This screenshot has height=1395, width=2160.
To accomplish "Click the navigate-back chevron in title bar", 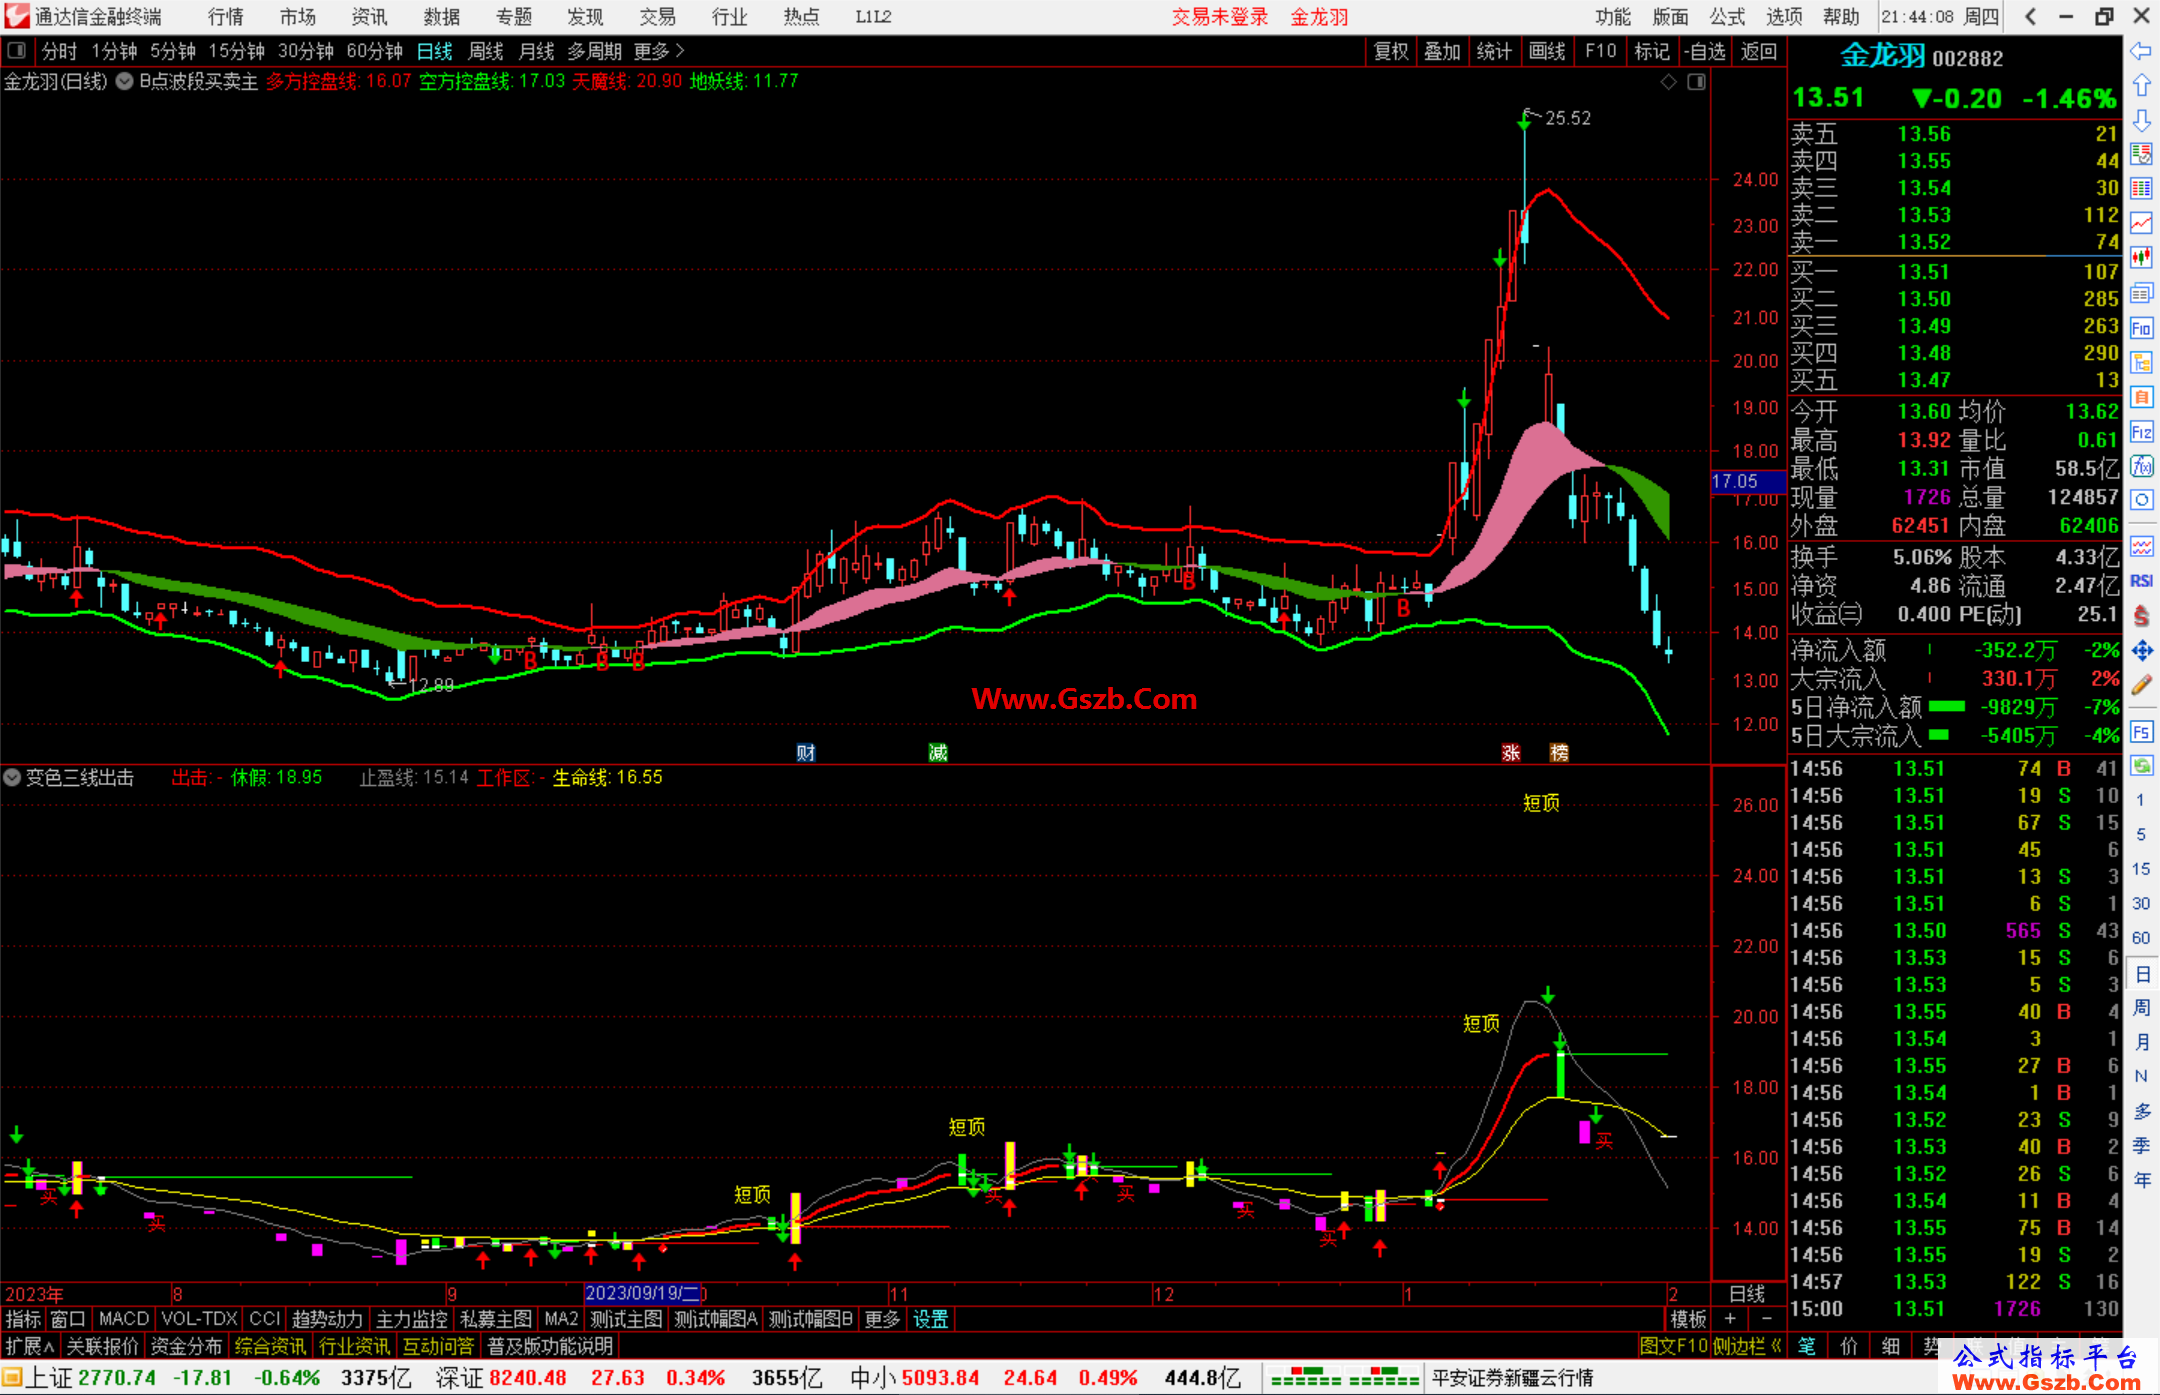I will [x=2030, y=16].
